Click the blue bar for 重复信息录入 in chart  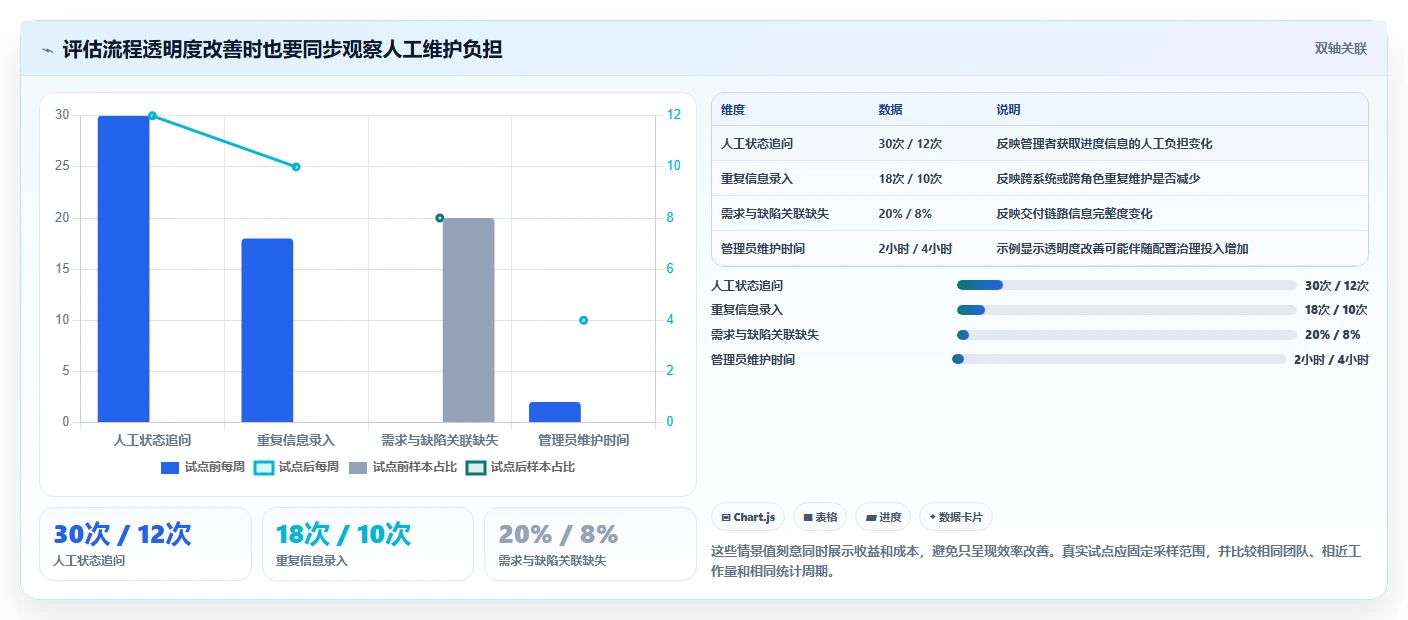(267, 330)
